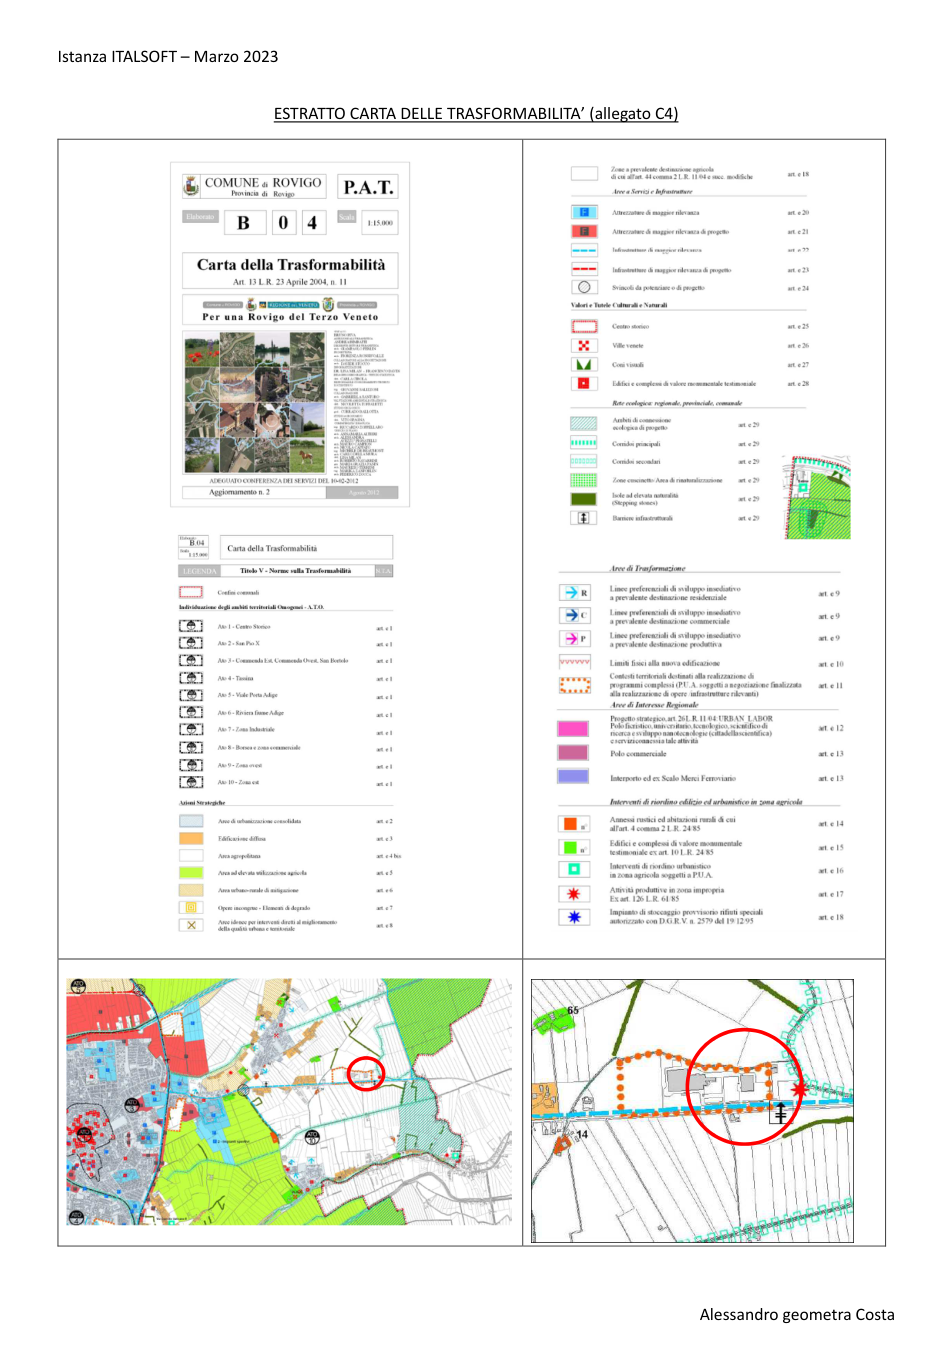Click the green Area ad elevata utilizzazione agricola swatch

click(191, 873)
